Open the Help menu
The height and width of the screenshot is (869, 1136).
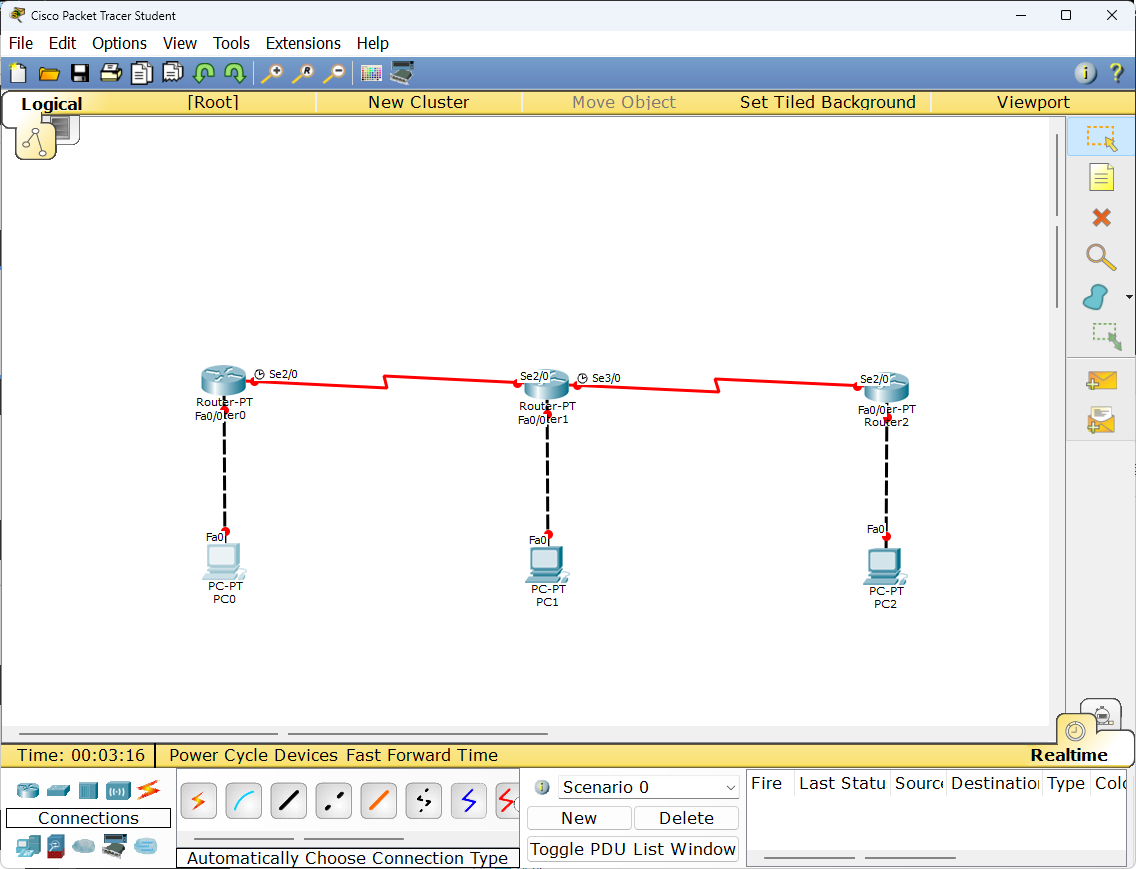pyautogui.click(x=372, y=43)
